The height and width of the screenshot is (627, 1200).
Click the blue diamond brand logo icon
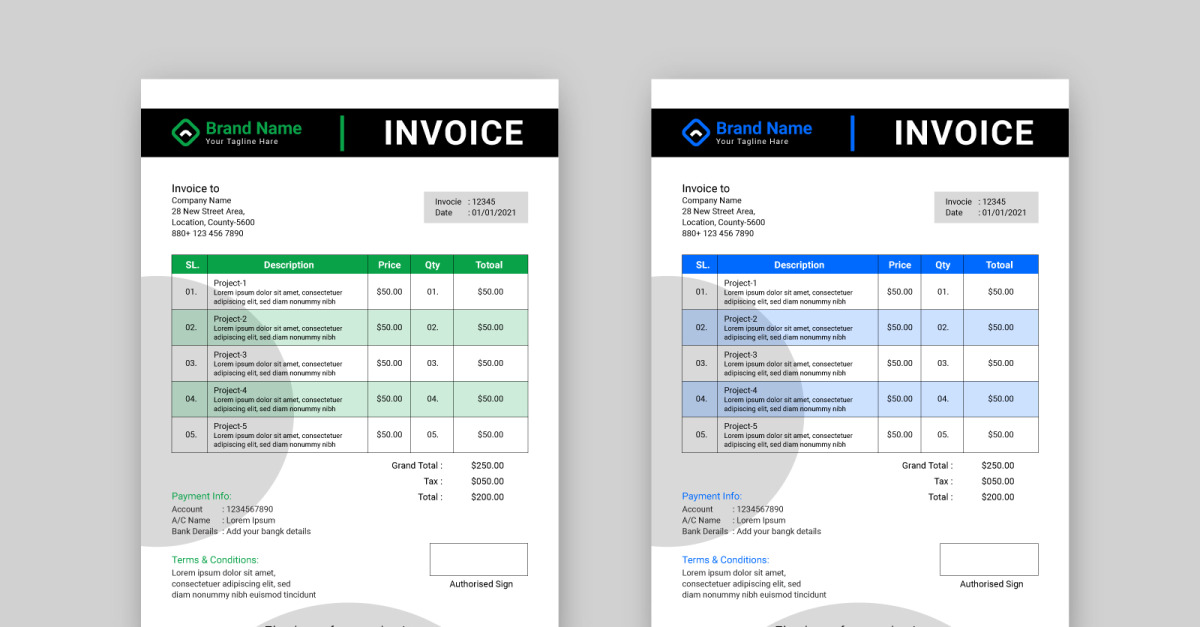pyautogui.click(x=695, y=132)
